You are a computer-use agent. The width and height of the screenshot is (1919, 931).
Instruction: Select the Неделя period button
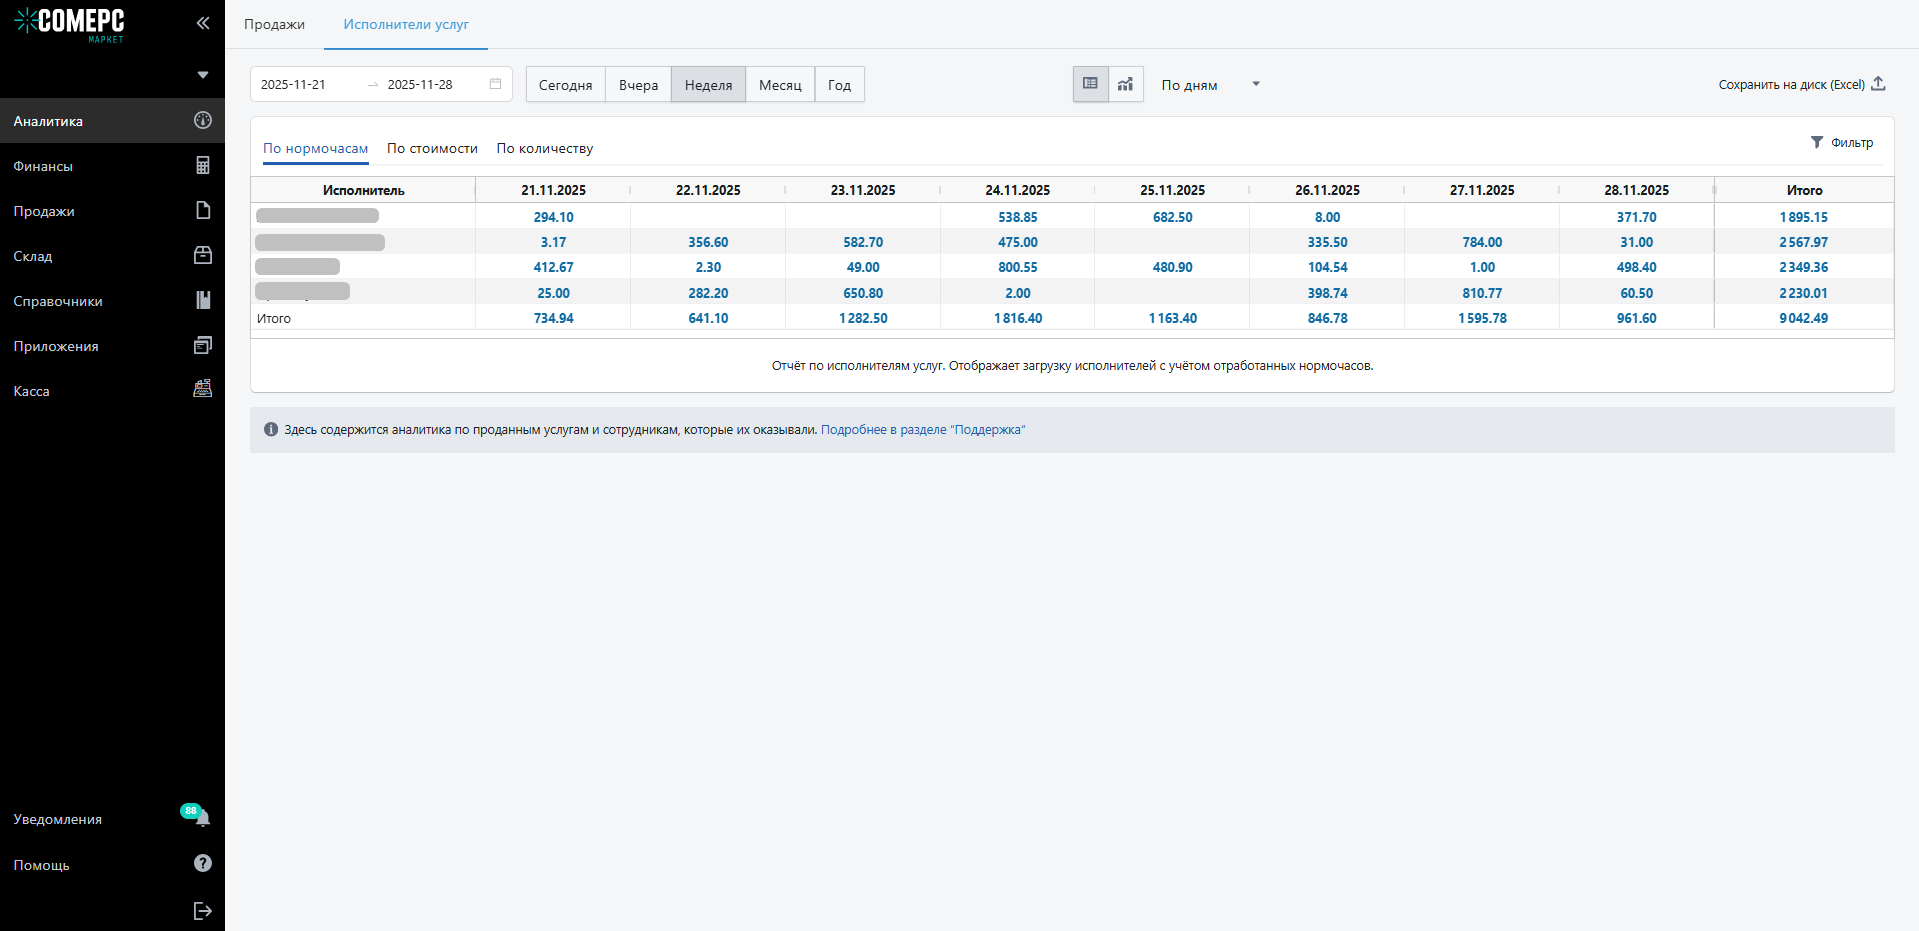click(x=708, y=85)
